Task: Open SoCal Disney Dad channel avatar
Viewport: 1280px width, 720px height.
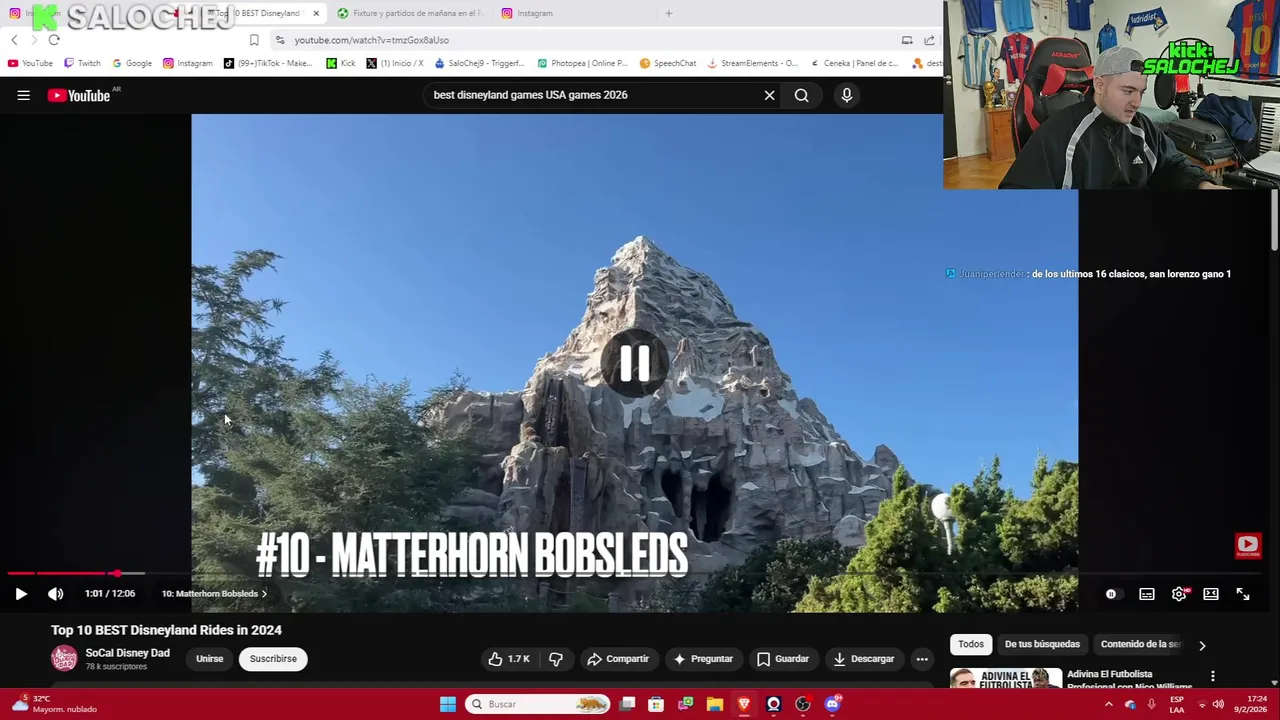Action: coord(64,658)
